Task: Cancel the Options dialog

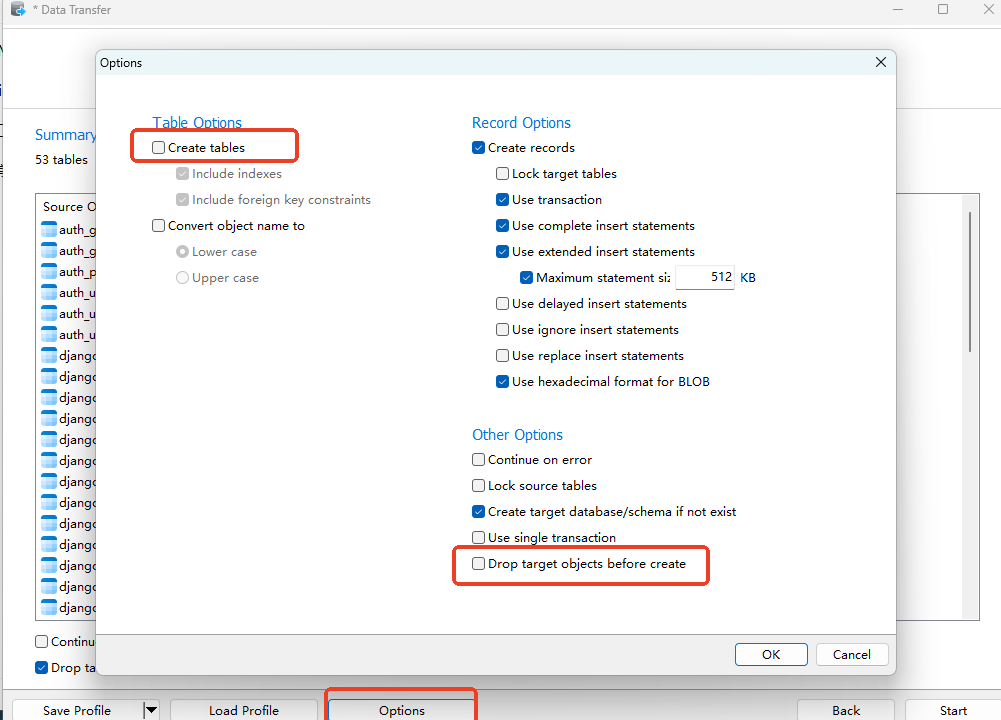Action: pyautogui.click(x=852, y=654)
